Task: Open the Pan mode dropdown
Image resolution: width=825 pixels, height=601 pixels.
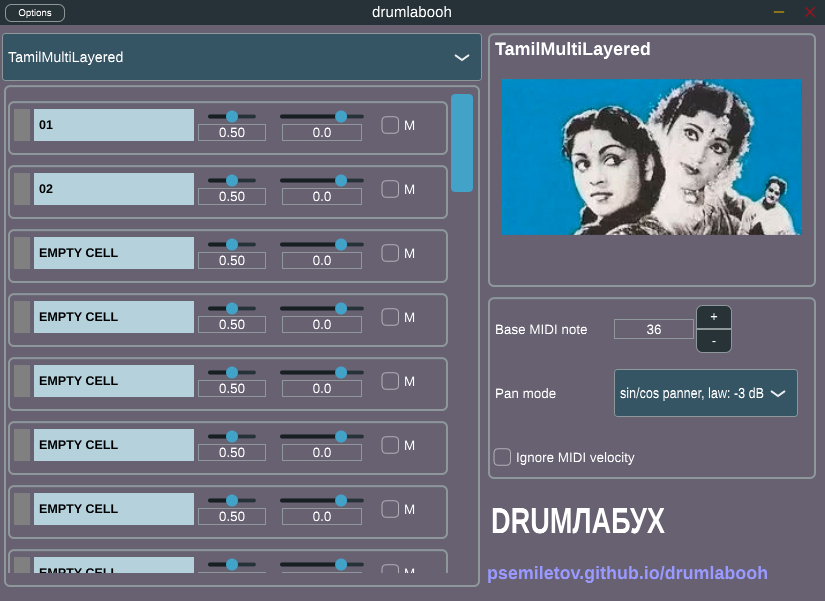Action: click(x=706, y=393)
